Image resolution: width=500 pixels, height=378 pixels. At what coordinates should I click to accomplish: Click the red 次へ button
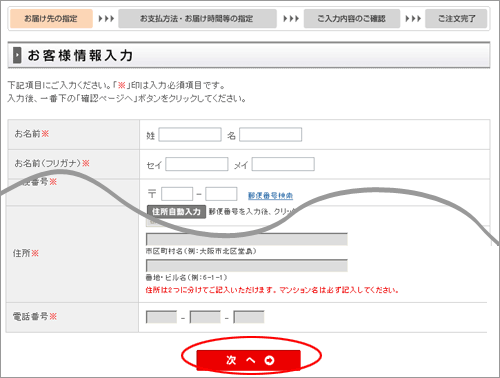coord(249,360)
